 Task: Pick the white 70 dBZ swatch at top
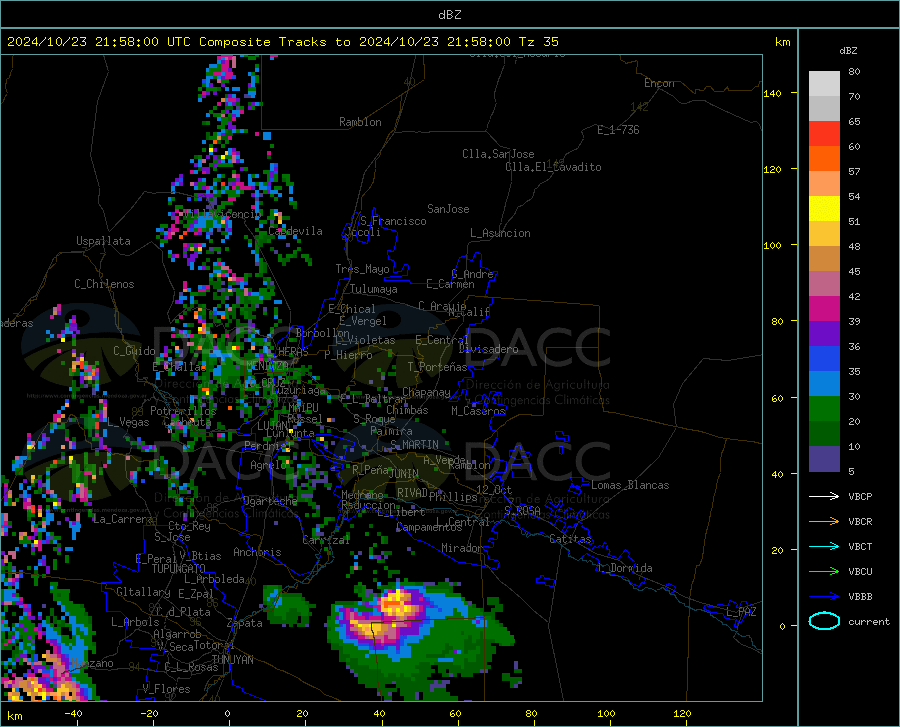[x=824, y=84]
